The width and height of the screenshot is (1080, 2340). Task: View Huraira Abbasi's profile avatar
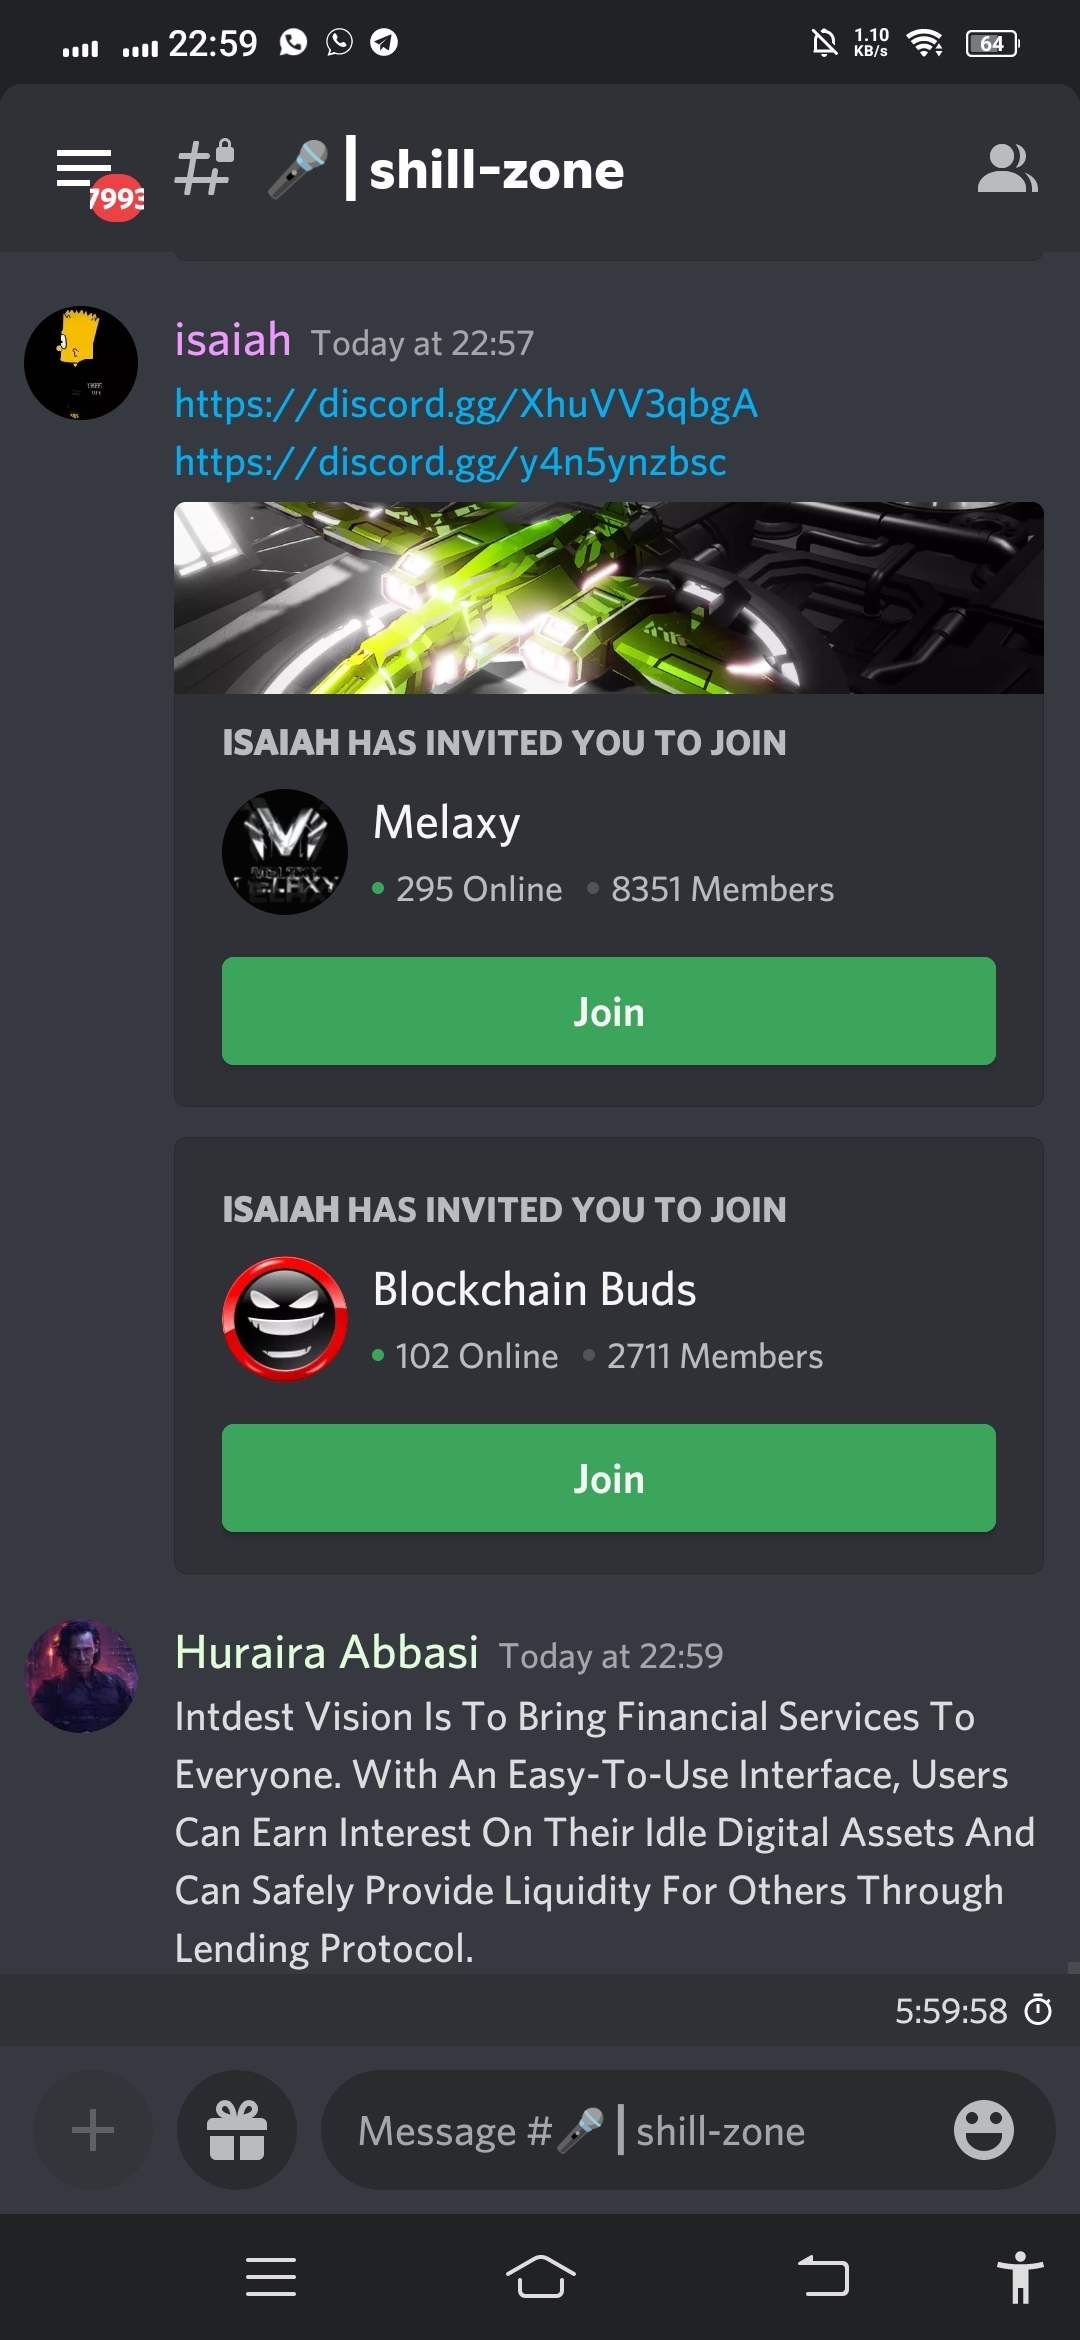click(x=81, y=1676)
